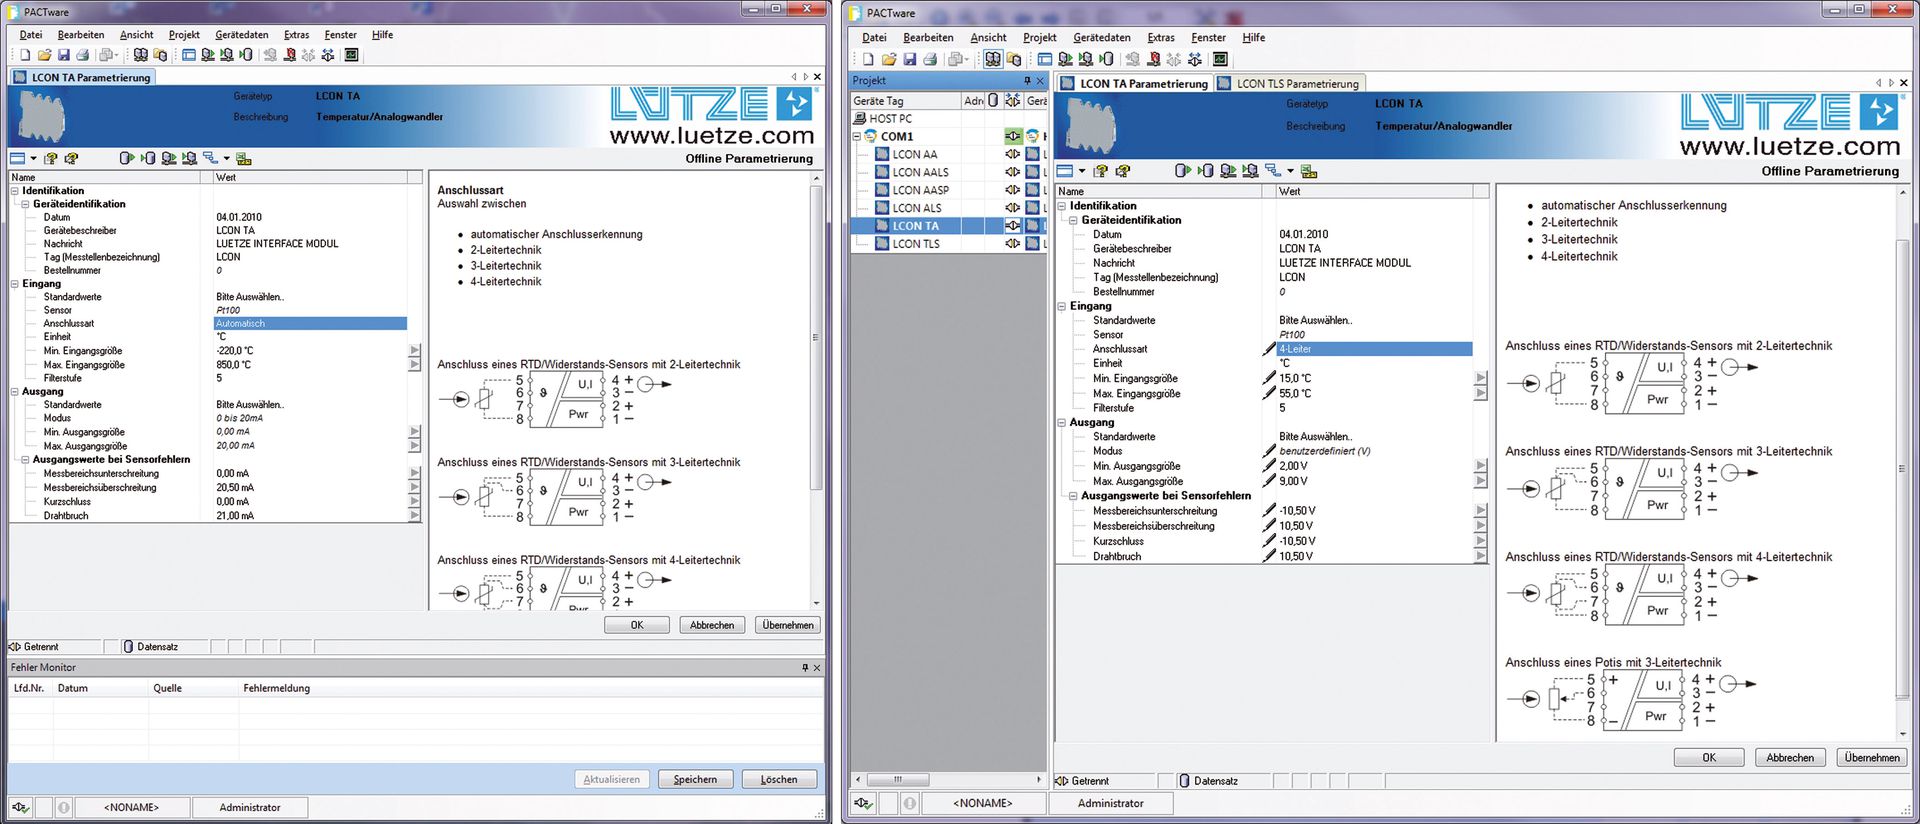Click Save diskette icon in right window toolbar

[x=910, y=58]
